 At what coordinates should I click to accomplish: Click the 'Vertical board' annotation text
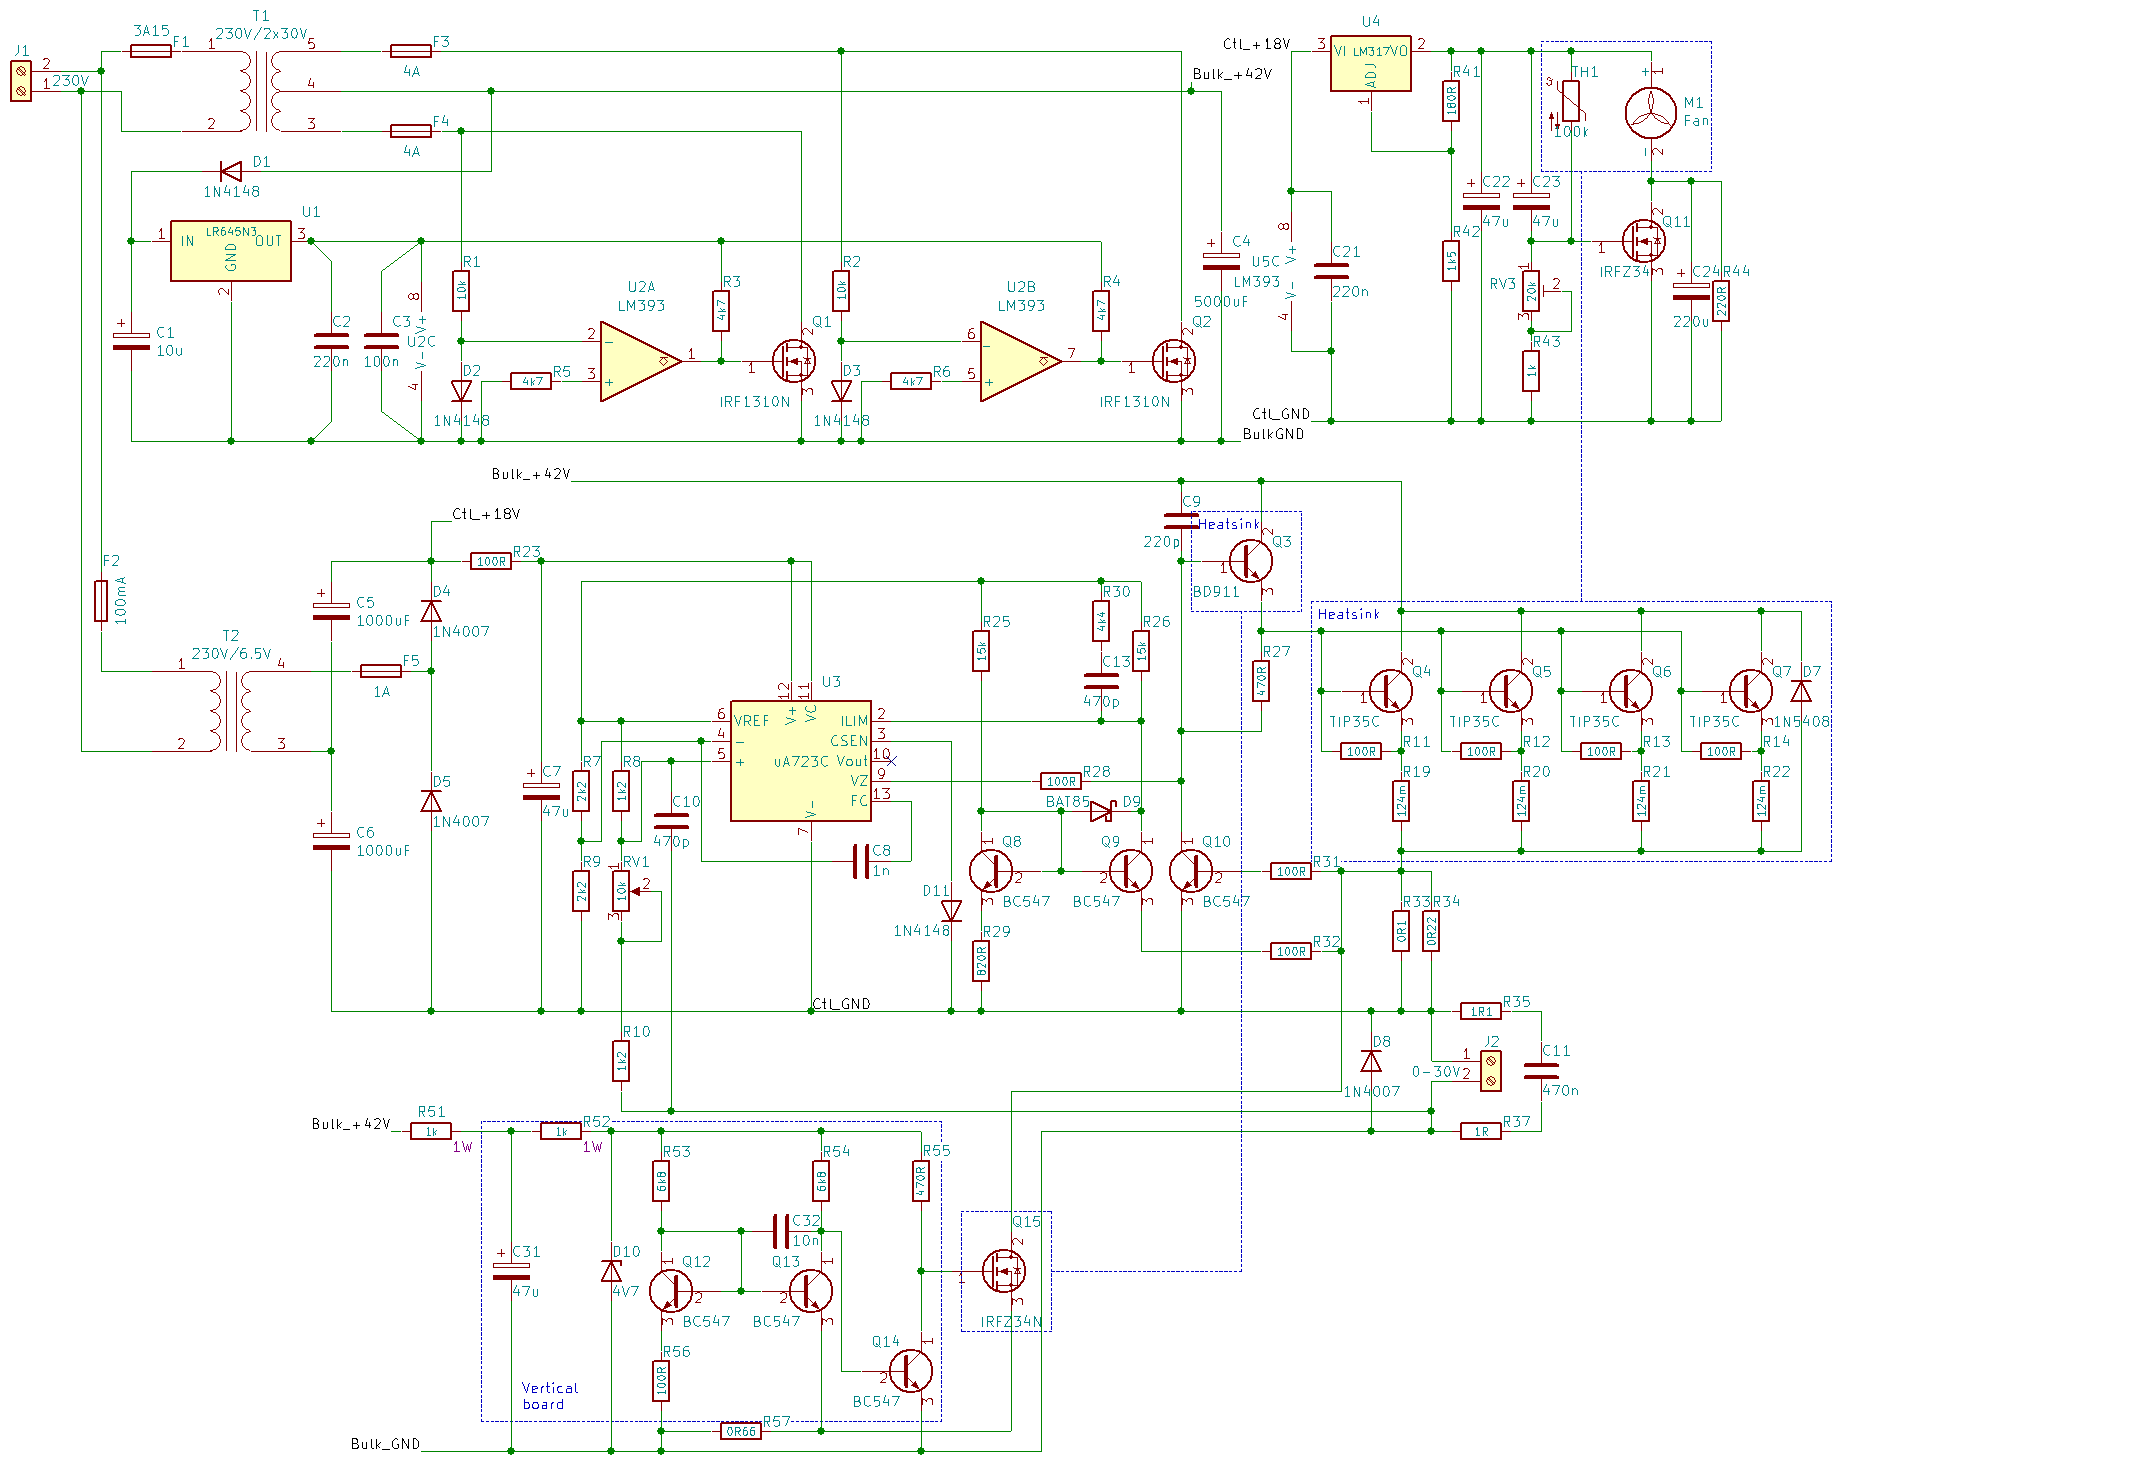pyautogui.click(x=550, y=1396)
